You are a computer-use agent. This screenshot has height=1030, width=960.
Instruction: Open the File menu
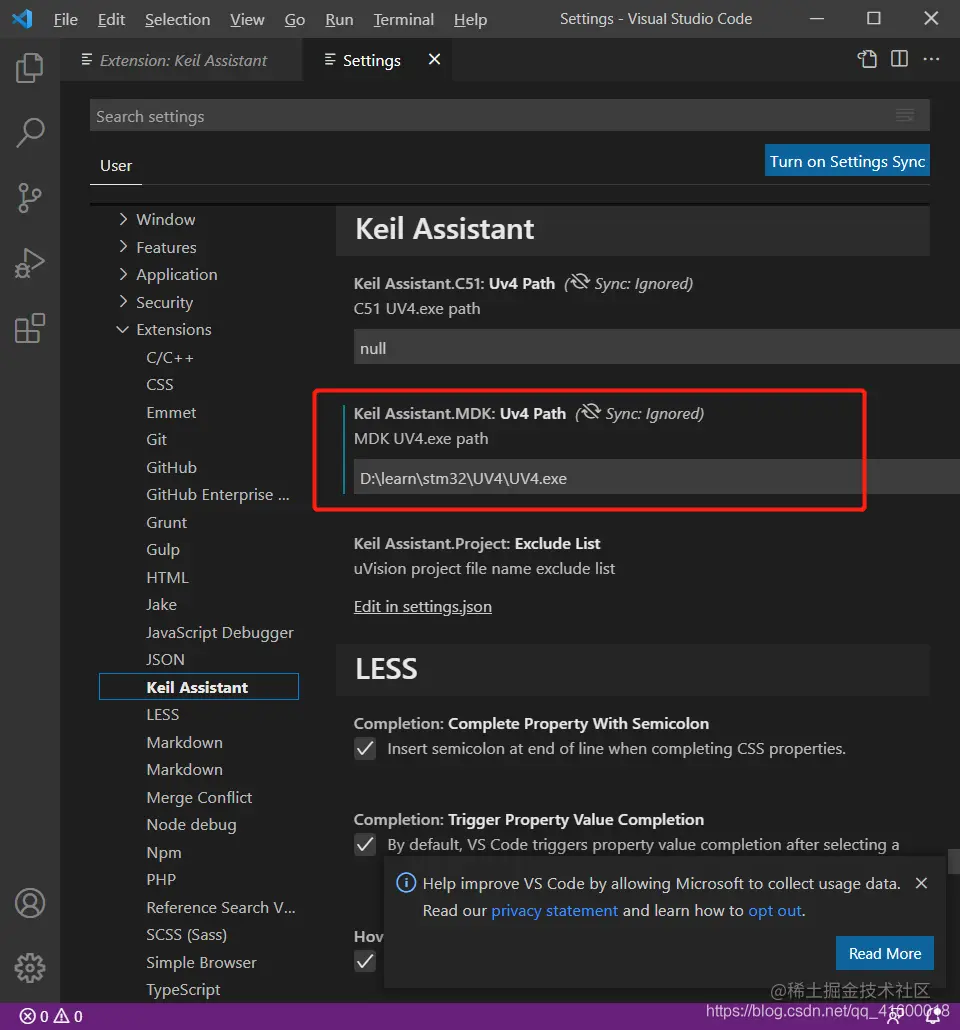click(x=65, y=20)
